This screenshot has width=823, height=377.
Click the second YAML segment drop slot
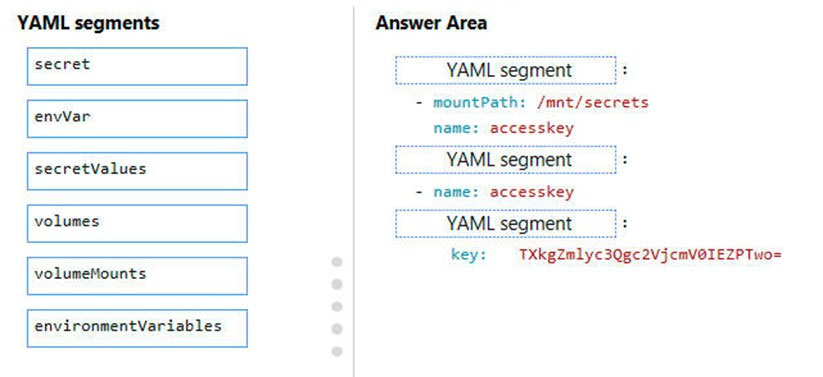click(x=505, y=160)
